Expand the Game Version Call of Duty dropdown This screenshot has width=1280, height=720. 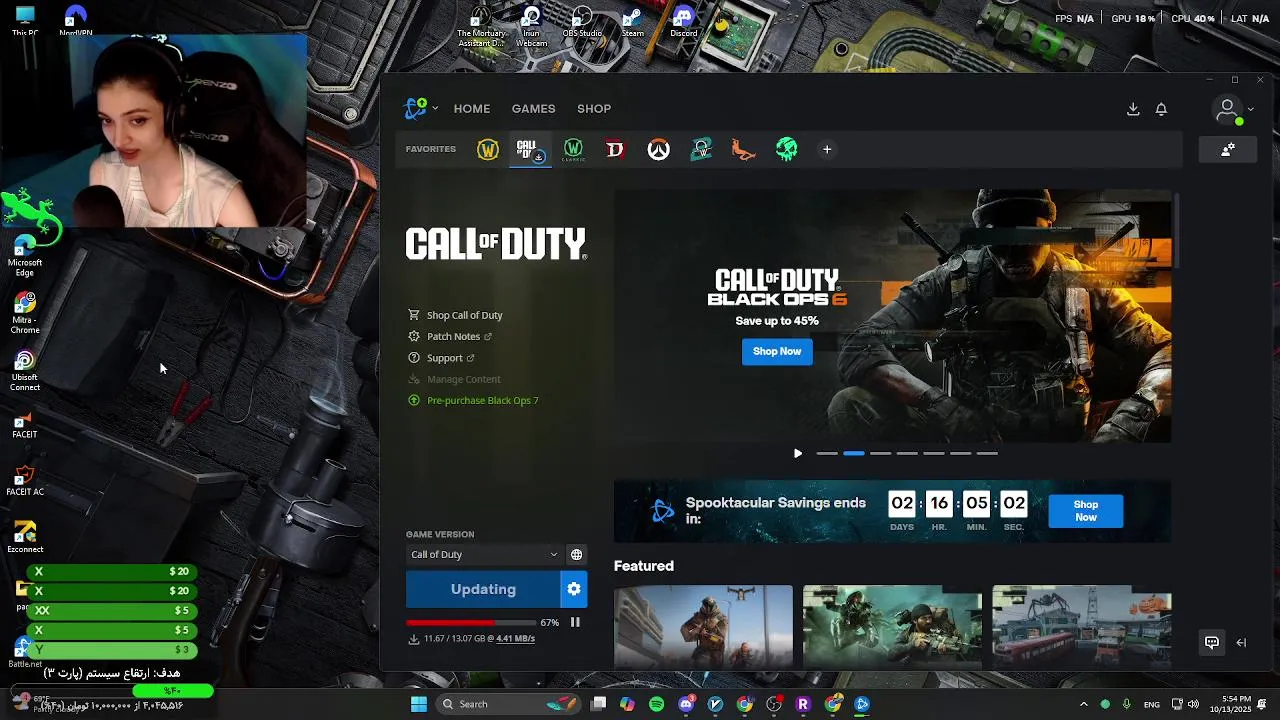coord(484,554)
